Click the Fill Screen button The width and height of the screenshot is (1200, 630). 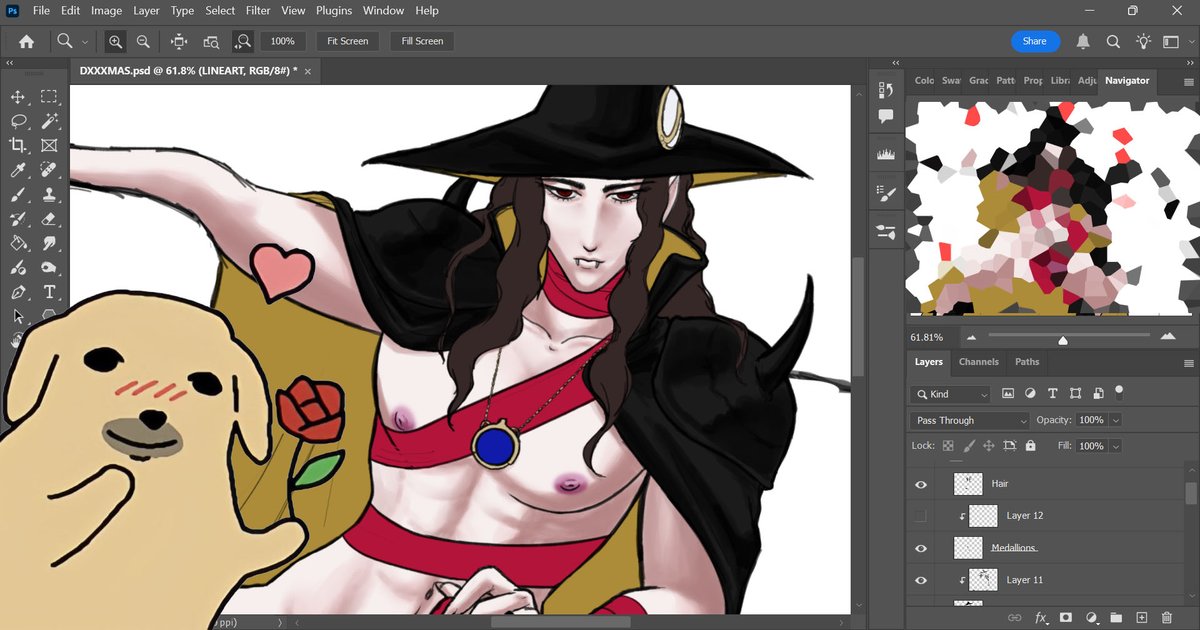tap(422, 41)
